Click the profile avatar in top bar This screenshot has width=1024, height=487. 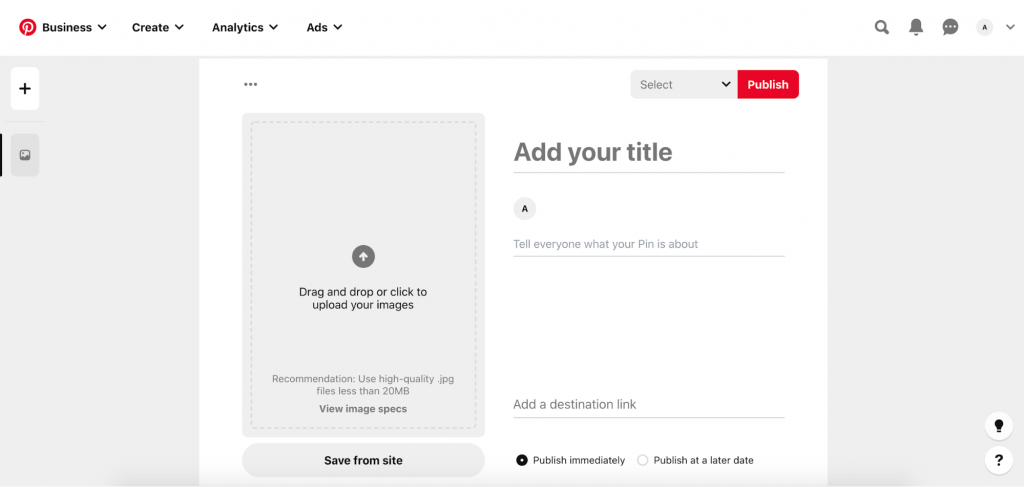pos(985,27)
